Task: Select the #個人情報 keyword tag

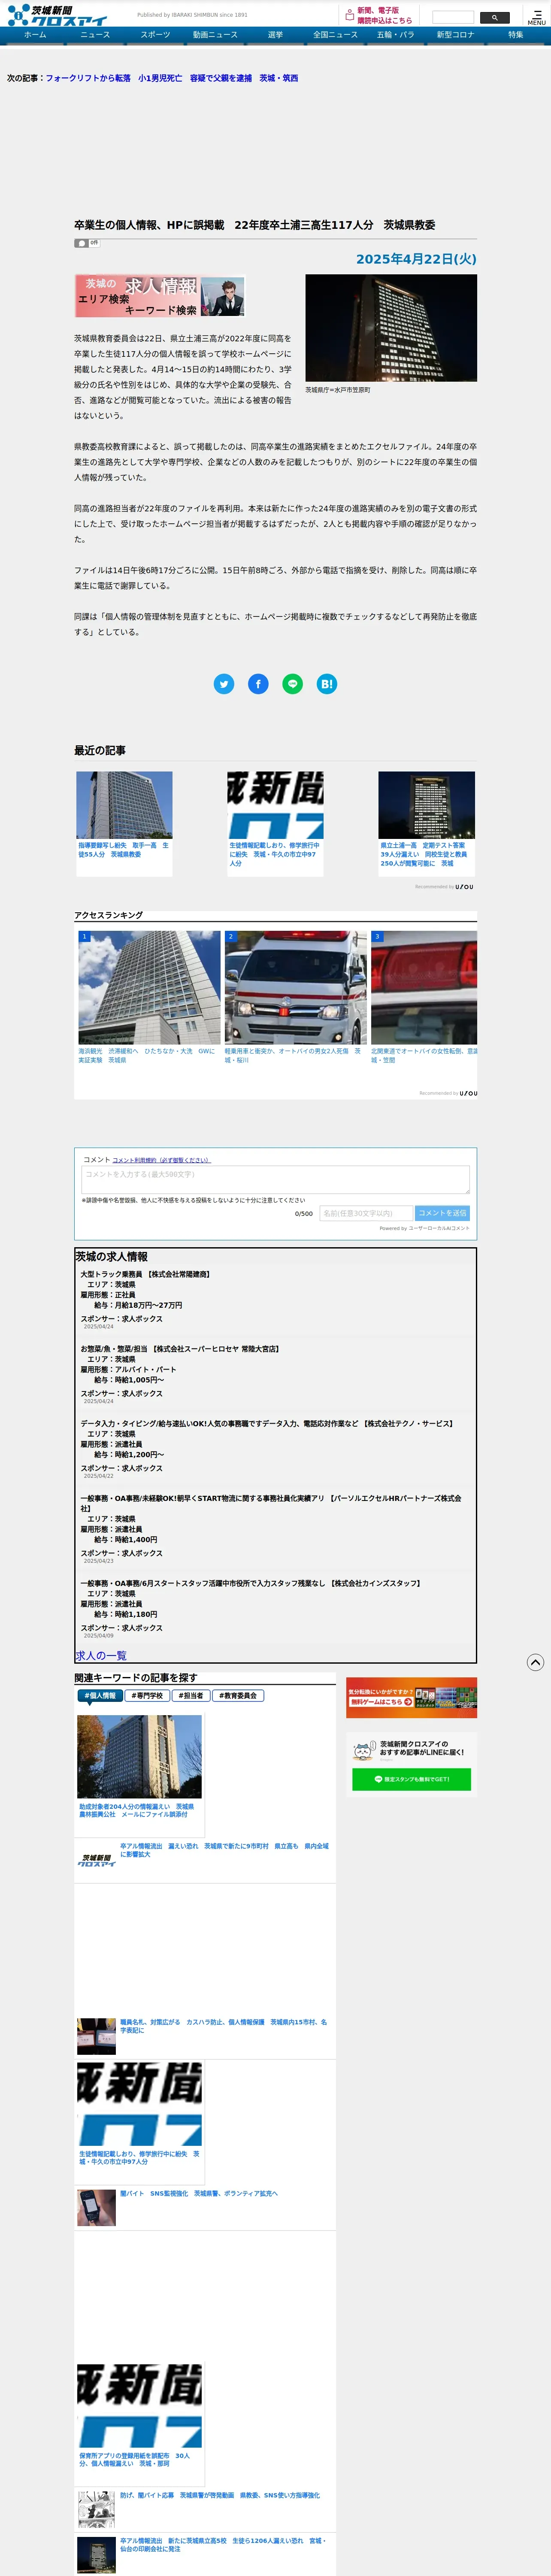Action: coord(99,1696)
